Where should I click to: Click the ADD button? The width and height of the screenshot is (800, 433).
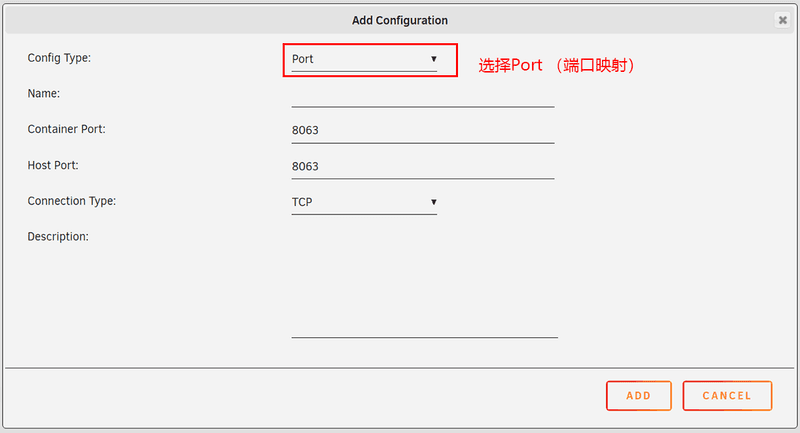(639, 396)
